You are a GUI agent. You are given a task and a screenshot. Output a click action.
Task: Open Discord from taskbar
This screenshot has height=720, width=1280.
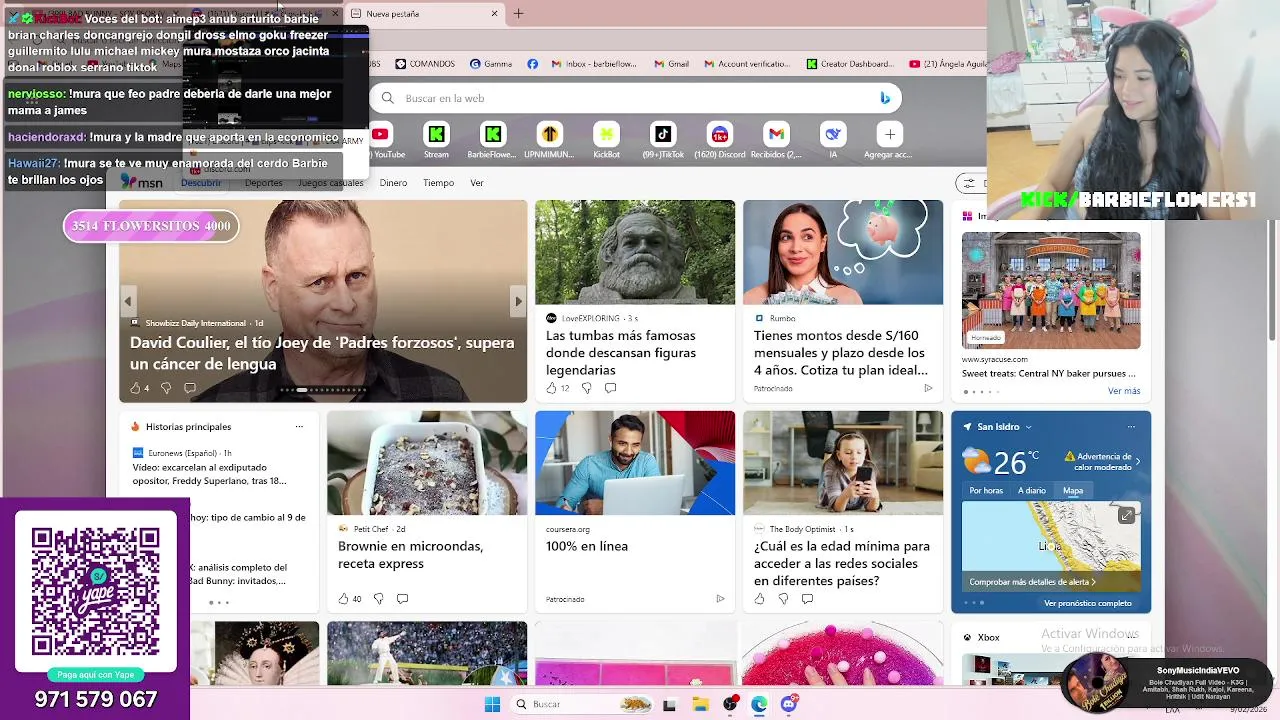point(789,704)
